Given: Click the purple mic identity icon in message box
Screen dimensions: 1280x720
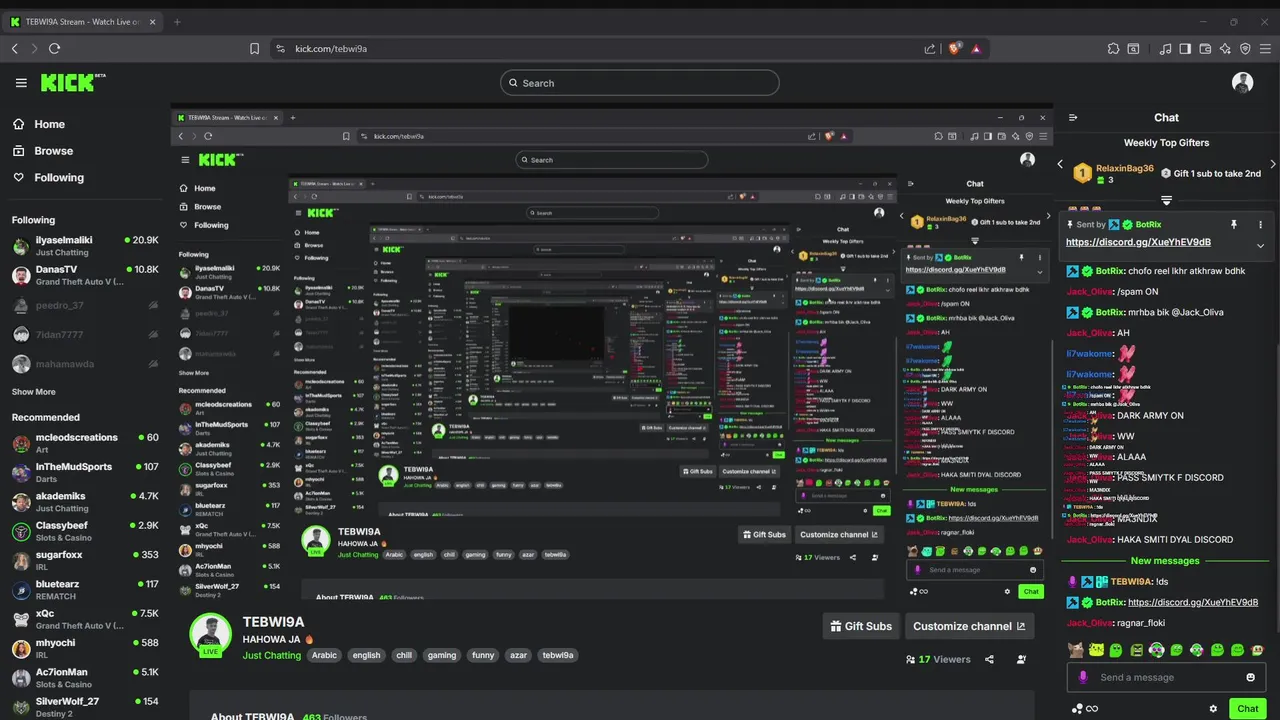Looking at the screenshot, I should 1082,677.
